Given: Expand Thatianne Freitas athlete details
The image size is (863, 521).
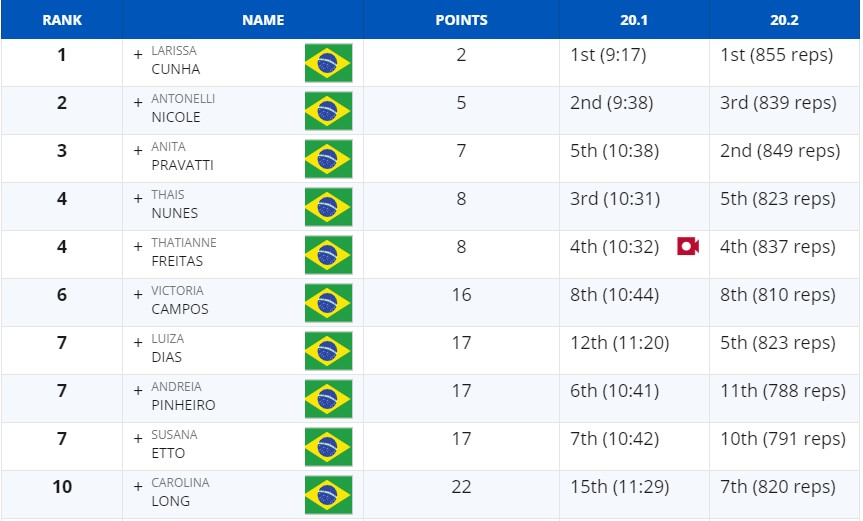Looking at the screenshot, I should click(138, 246).
